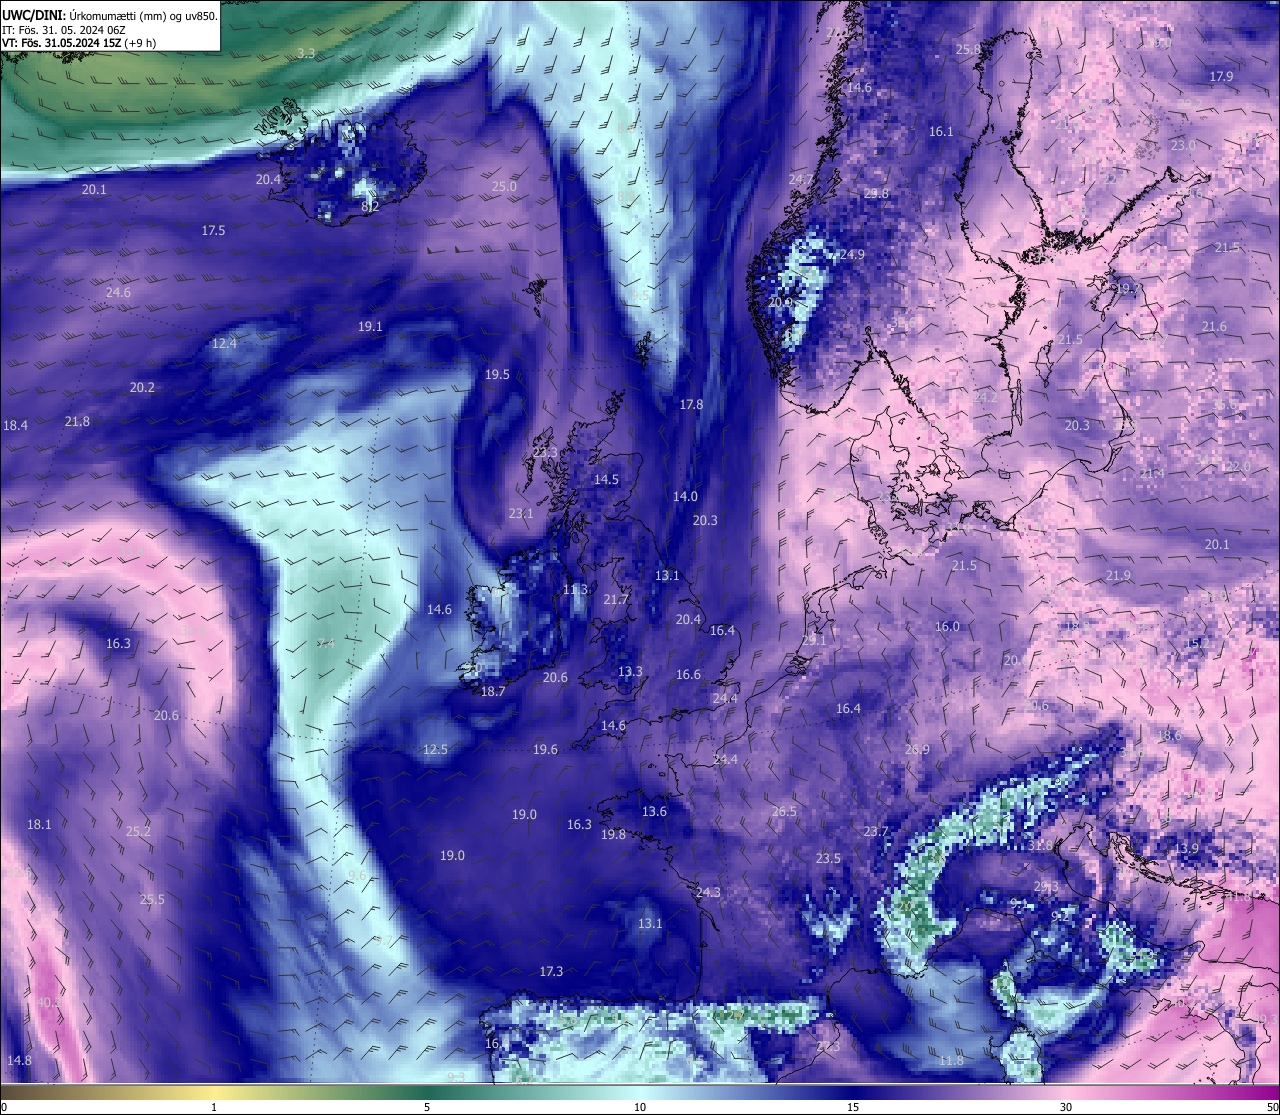1280x1115 pixels.
Task: Select the 13.3 value over Wales
Action: pyautogui.click(x=630, y=671)
